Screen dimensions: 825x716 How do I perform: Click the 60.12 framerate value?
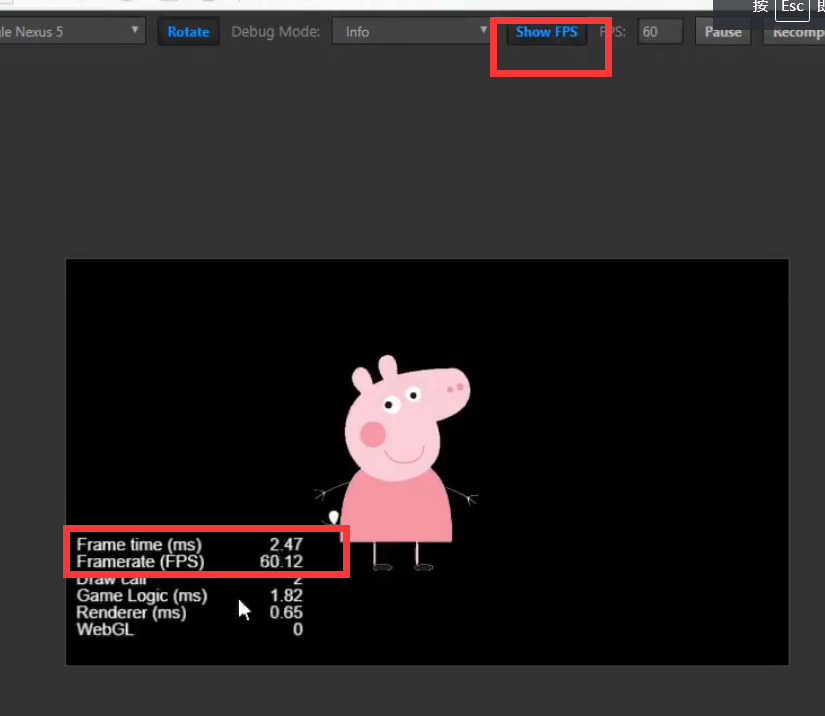click(x=281, y=561)
